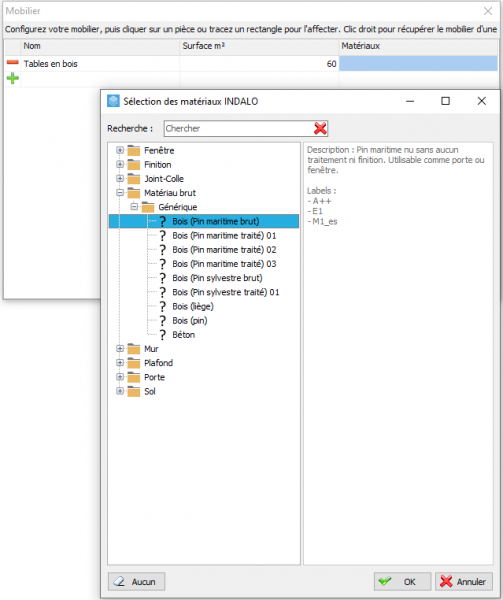Select Bois (Pin sylvestre brut) material
The width and height of the screenshot is (503, 600).
point(217,278)
